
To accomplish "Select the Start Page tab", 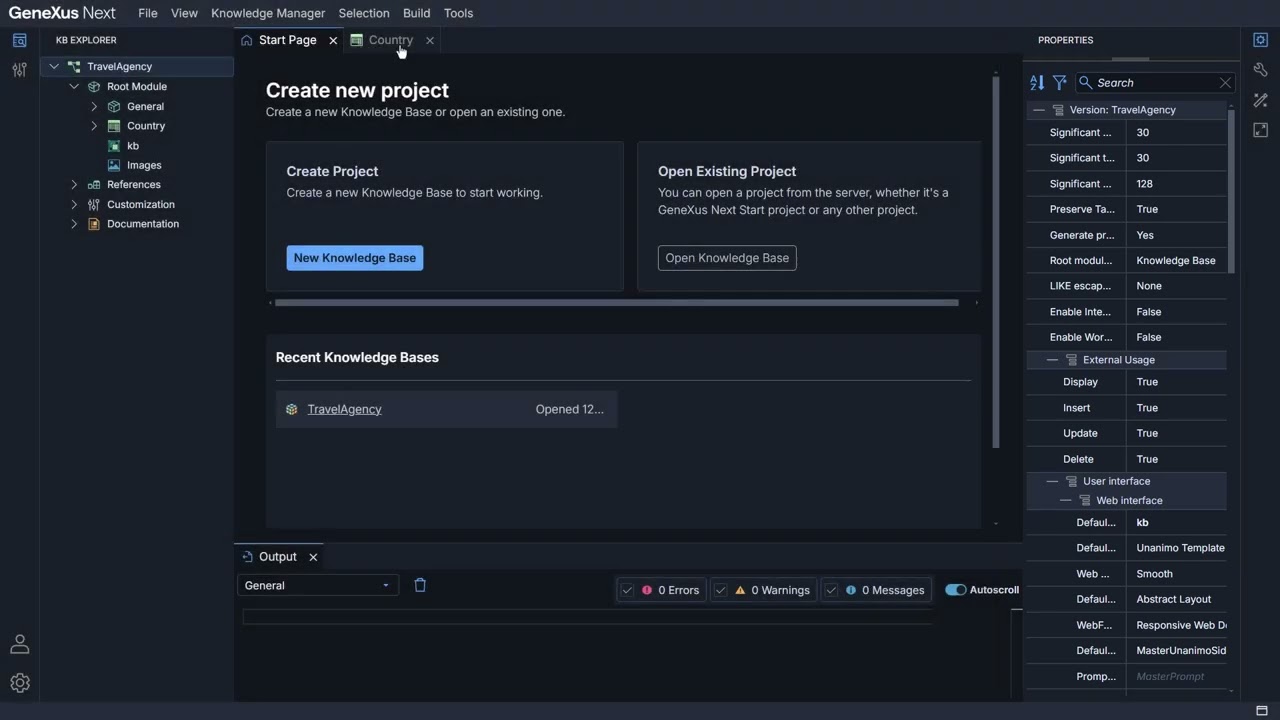I will [x=288, y=40].
